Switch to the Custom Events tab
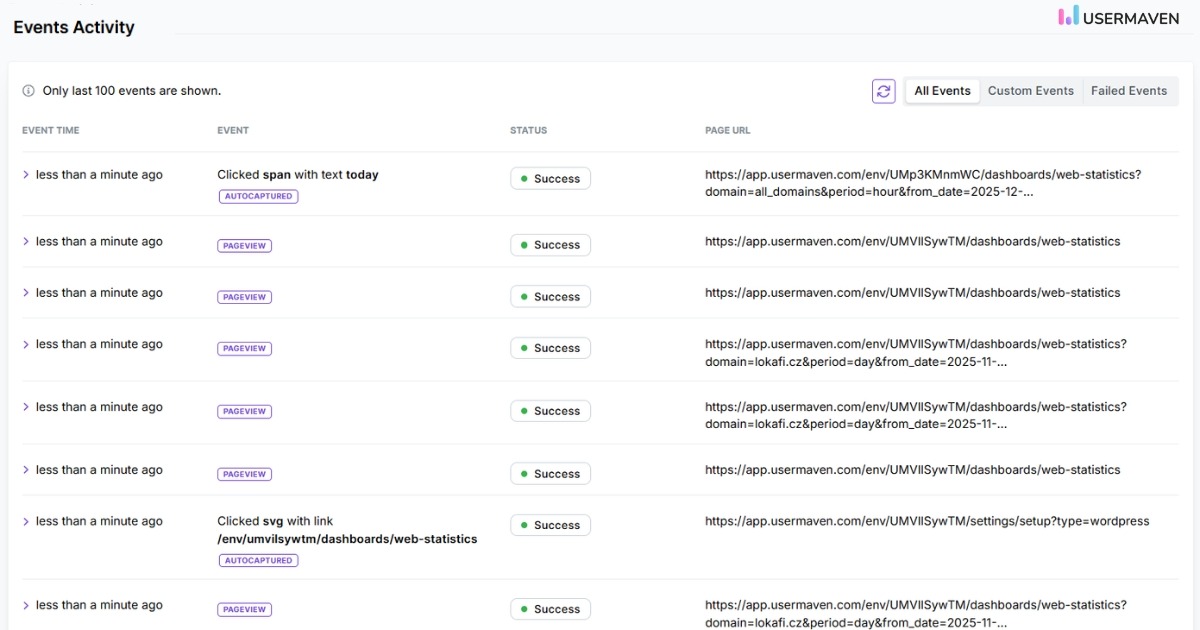 (x=1031, y=91)
